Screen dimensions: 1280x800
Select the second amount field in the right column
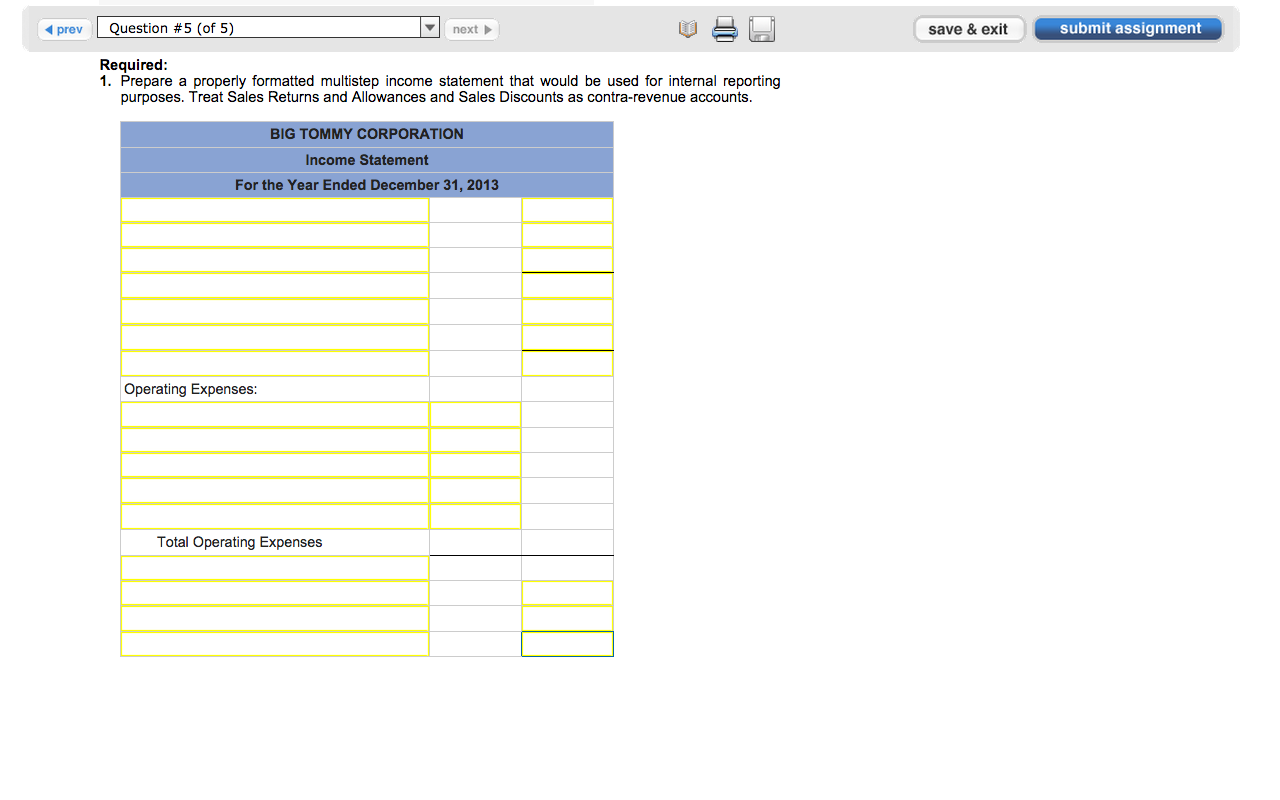(x=567, y=235)
